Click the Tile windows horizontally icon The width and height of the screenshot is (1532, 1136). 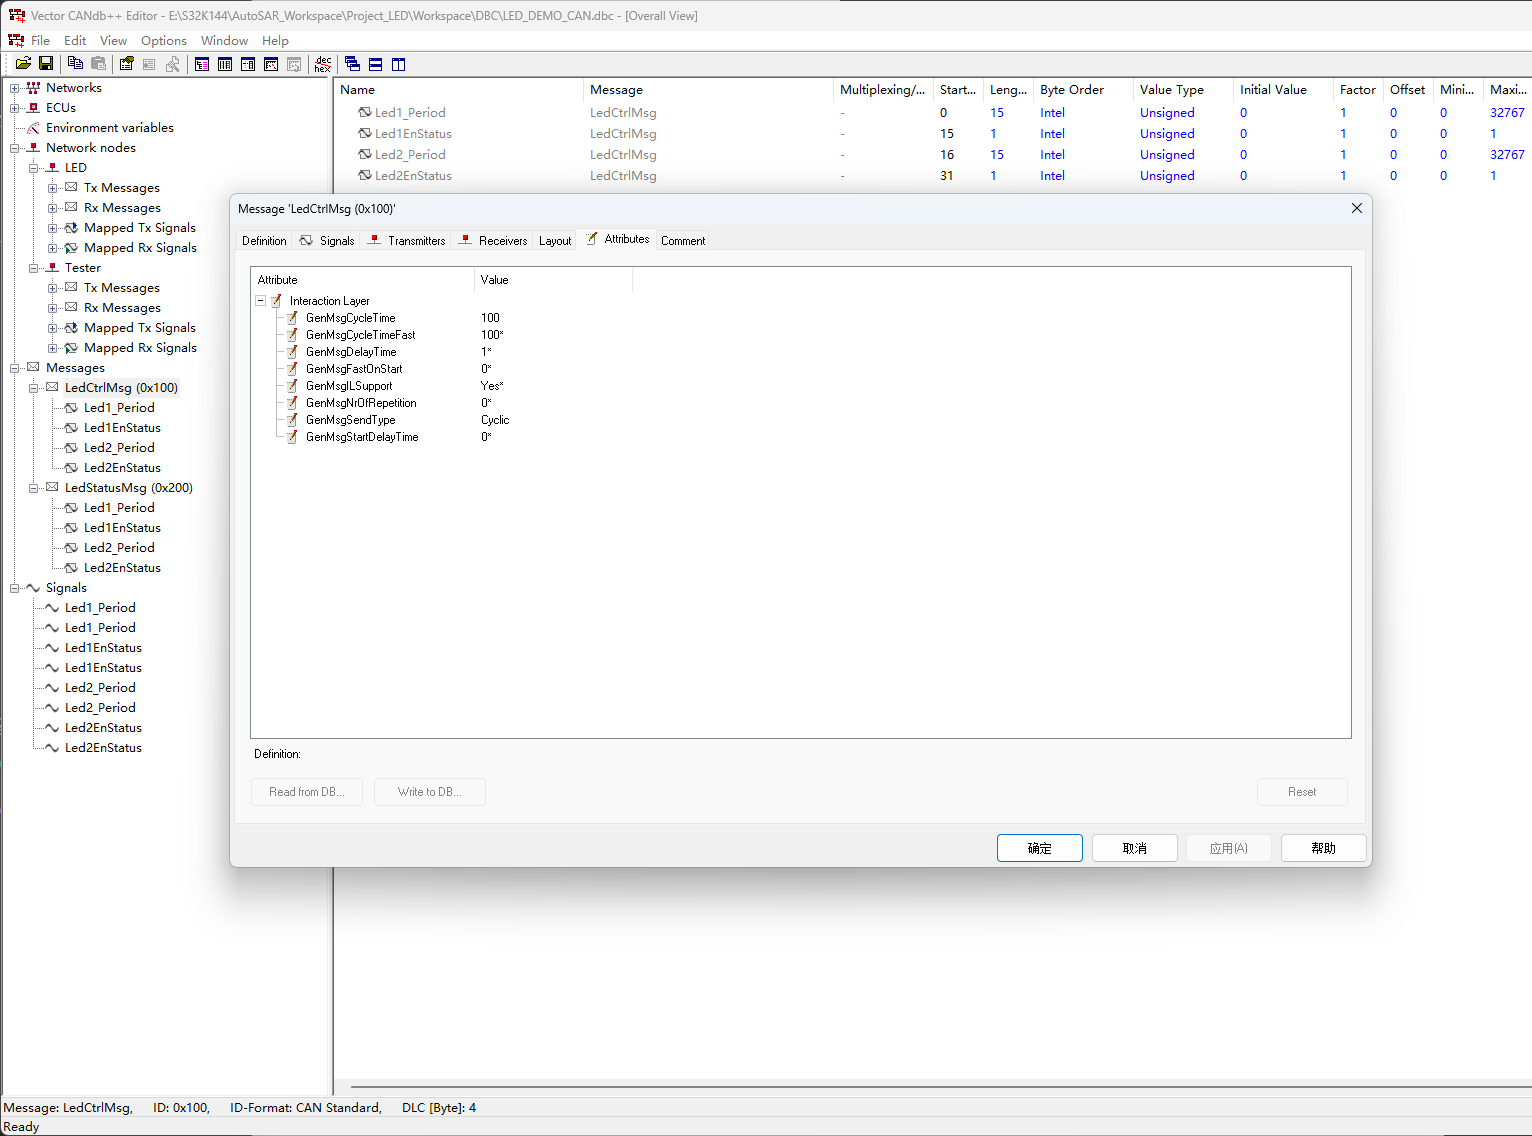[x=376, y=64]
